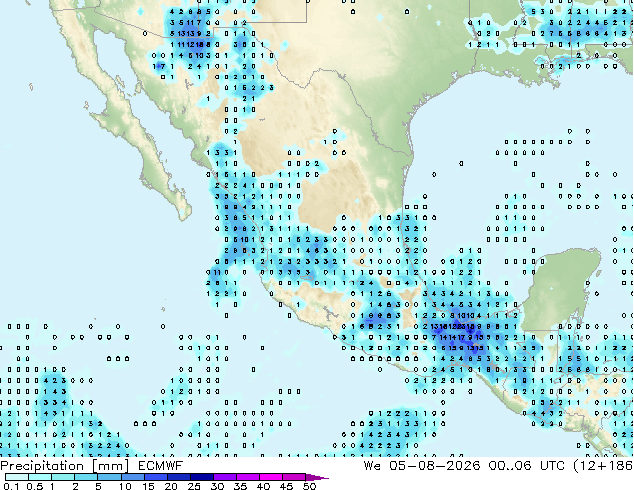Select the 30–35 mm purple legend swatch

225,477
